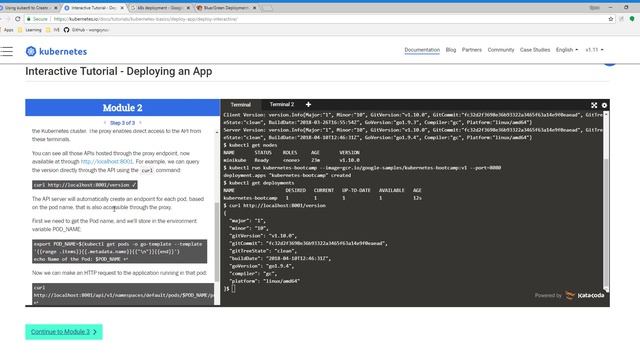Viewport: 640px width, 360px height.
Task: Switch to the Terminal tab
Action: point(240,104)
